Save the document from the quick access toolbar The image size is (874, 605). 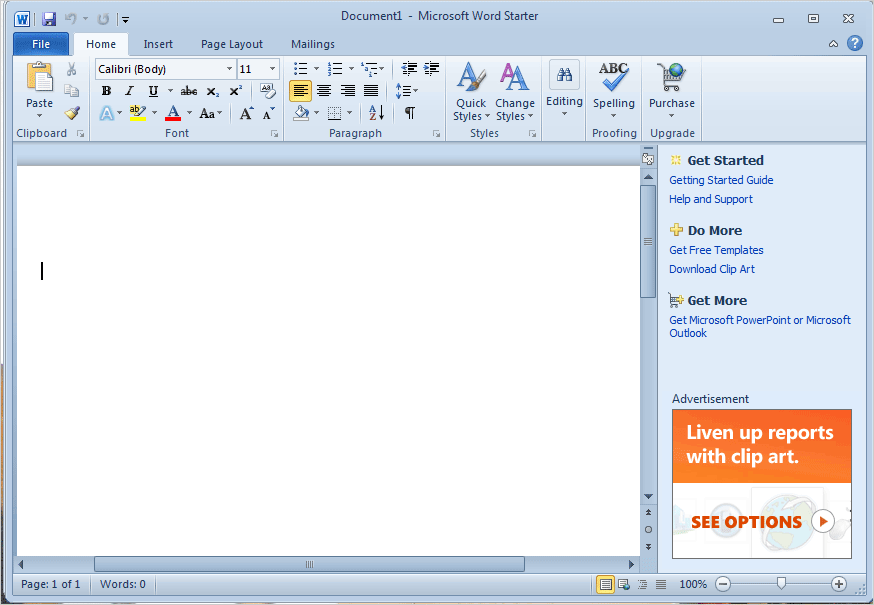tap(49, 20)
